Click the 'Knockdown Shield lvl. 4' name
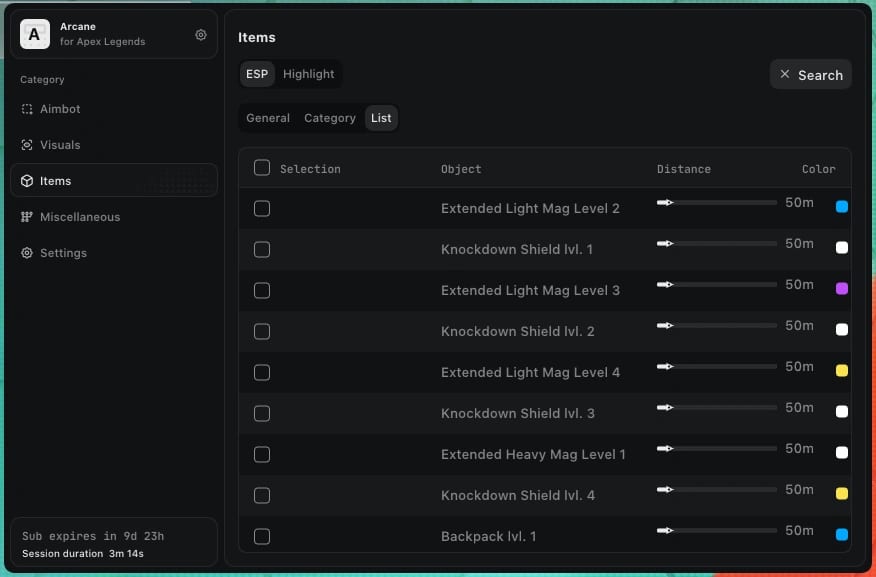The height and width of the screenshot is (577, 876). pos(518,495)
